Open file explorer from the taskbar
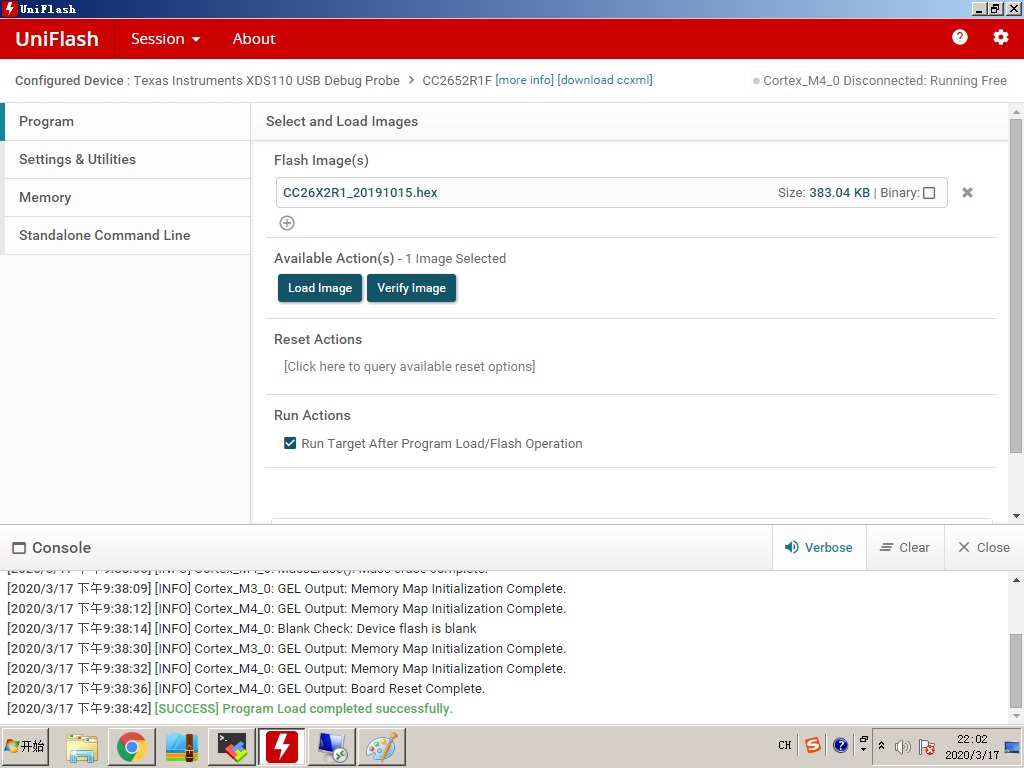1024x768 pixels. pos(82,747)
